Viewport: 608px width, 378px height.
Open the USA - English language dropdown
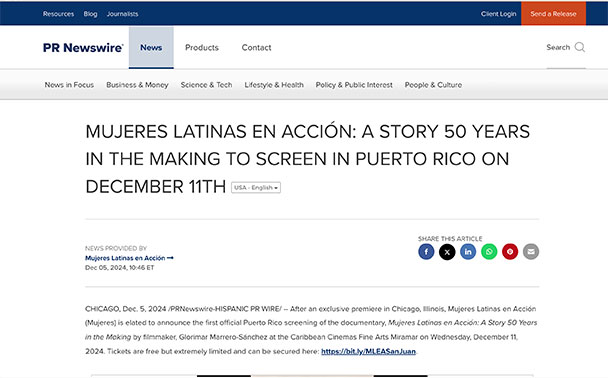click(256, 187)
